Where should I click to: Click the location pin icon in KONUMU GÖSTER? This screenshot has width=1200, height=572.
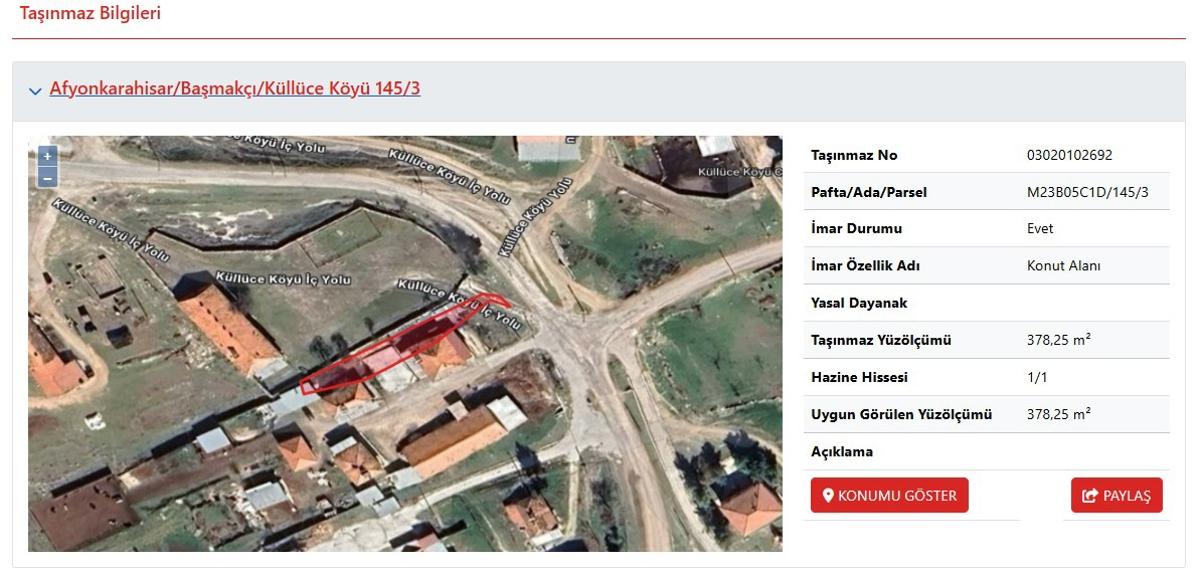coord(828,495)
